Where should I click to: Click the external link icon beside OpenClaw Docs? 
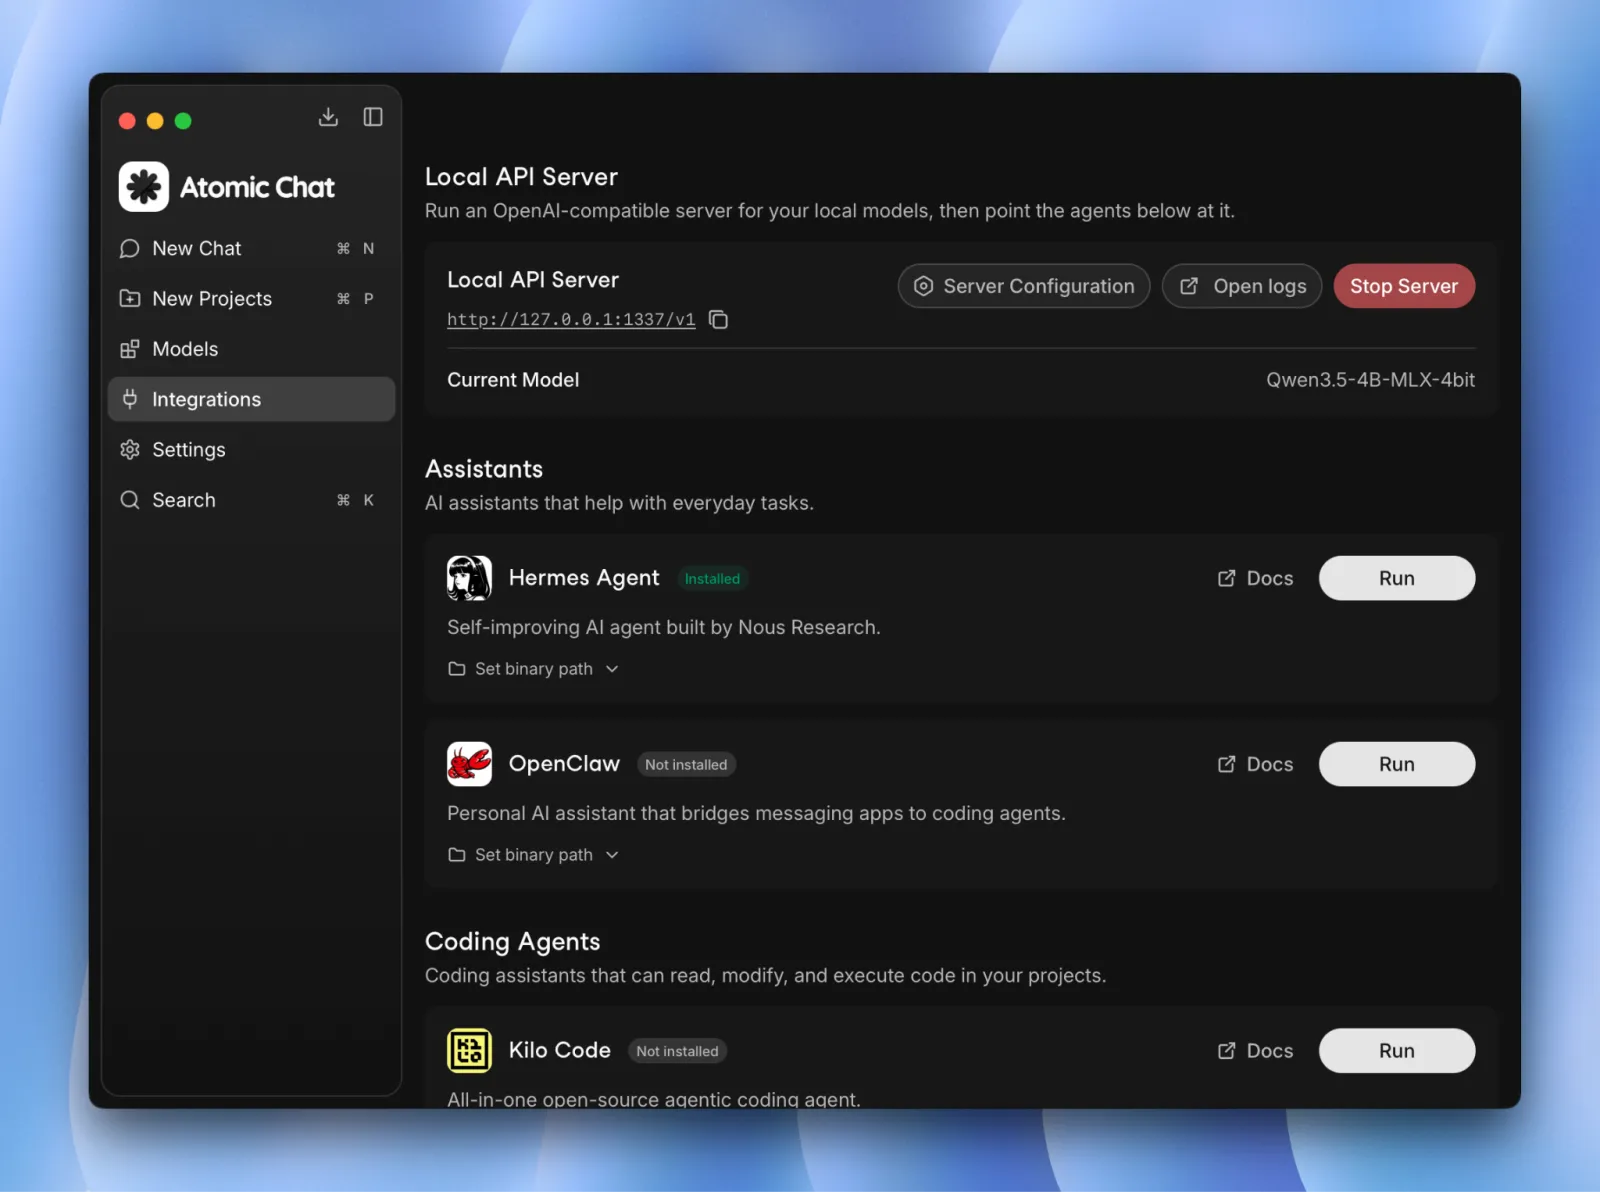click(1226, 764)
